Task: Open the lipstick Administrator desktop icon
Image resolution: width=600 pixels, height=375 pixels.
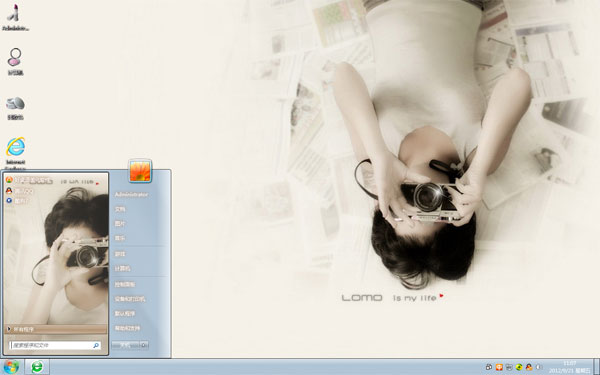Action: coord(15,17)
